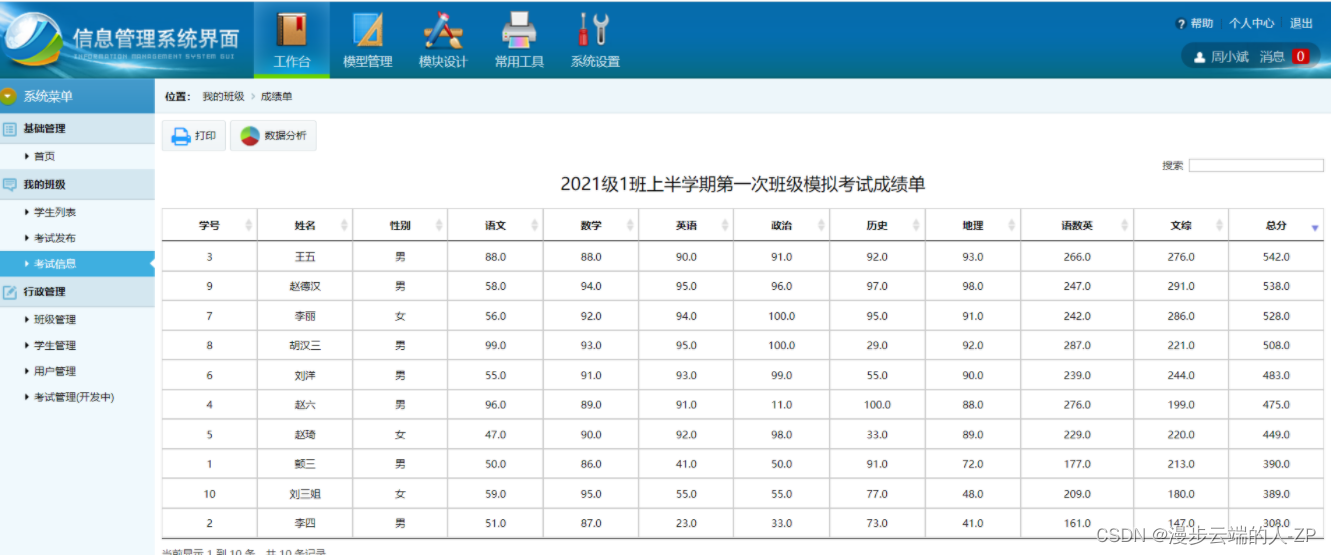Click the 我的班级 section icon
This screenshot has width=1331, height=555.
(x=10, y=185)
